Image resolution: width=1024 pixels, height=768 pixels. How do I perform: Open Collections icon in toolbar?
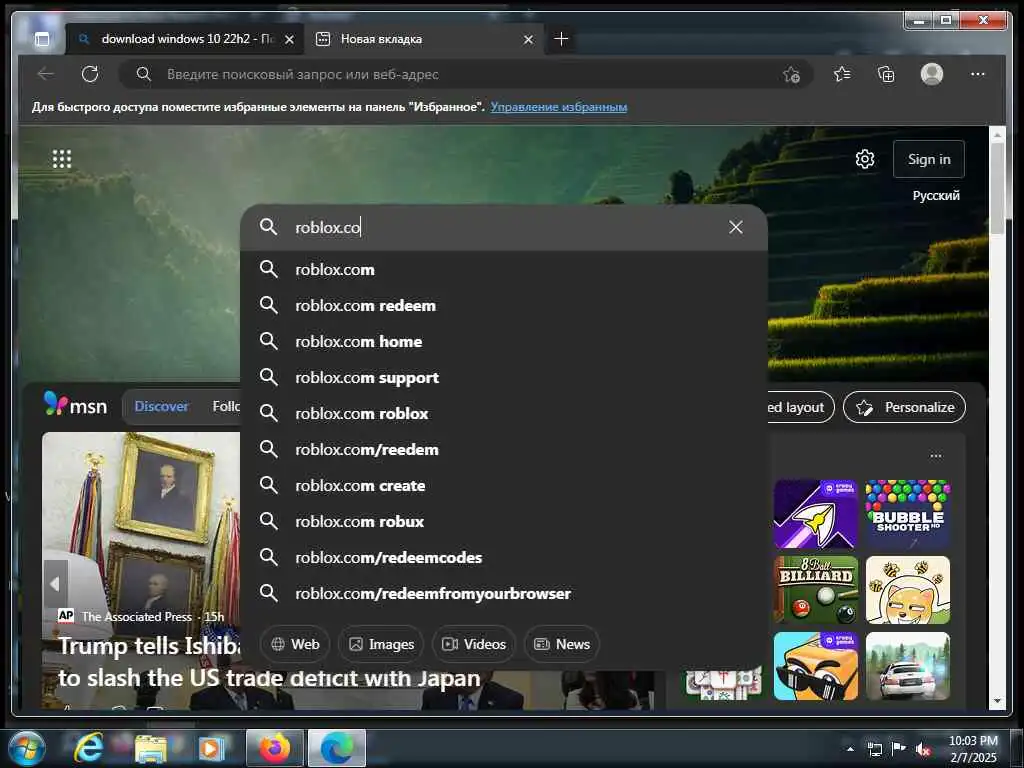pos(886,74)
